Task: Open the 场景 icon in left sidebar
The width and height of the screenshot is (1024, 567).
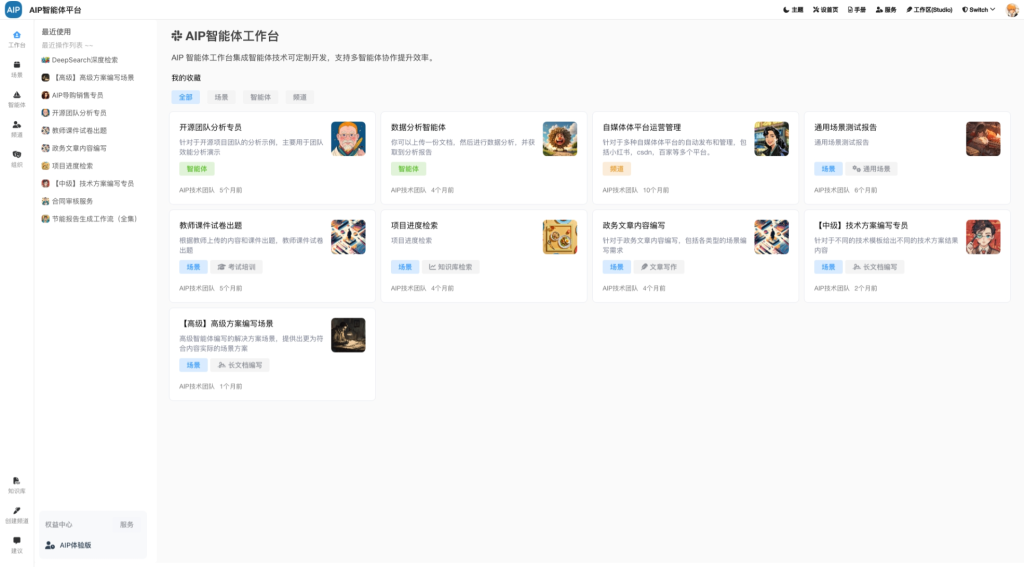Action: 16,65
